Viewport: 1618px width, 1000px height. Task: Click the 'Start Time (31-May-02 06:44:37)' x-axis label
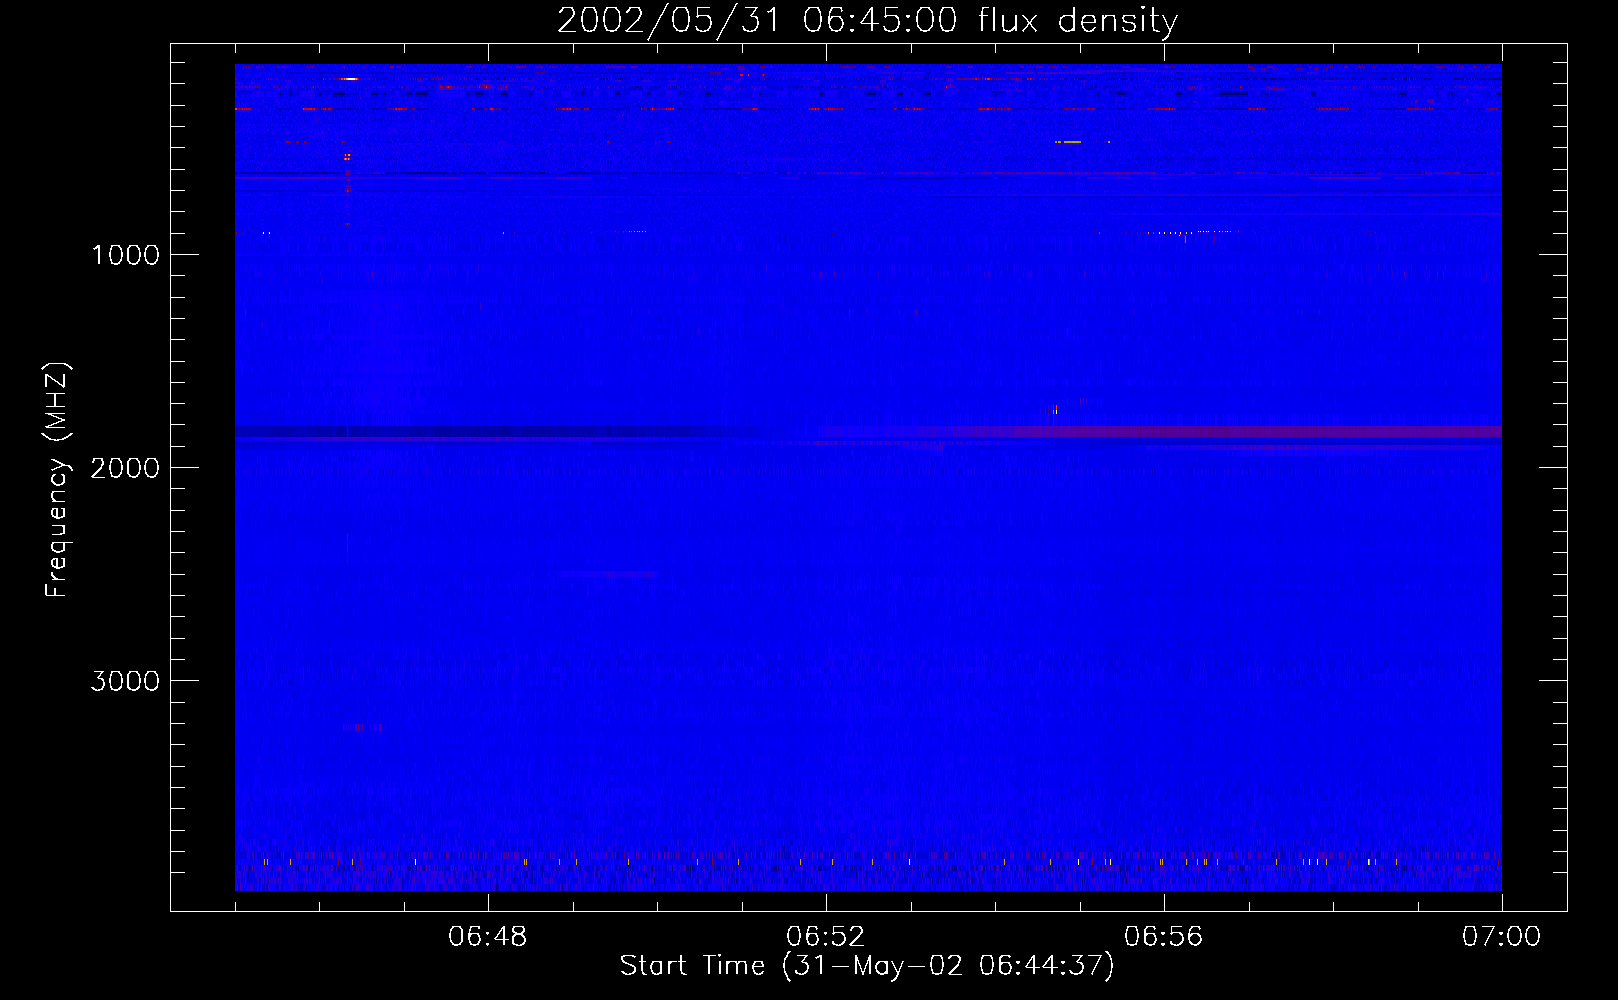[867, 965]
